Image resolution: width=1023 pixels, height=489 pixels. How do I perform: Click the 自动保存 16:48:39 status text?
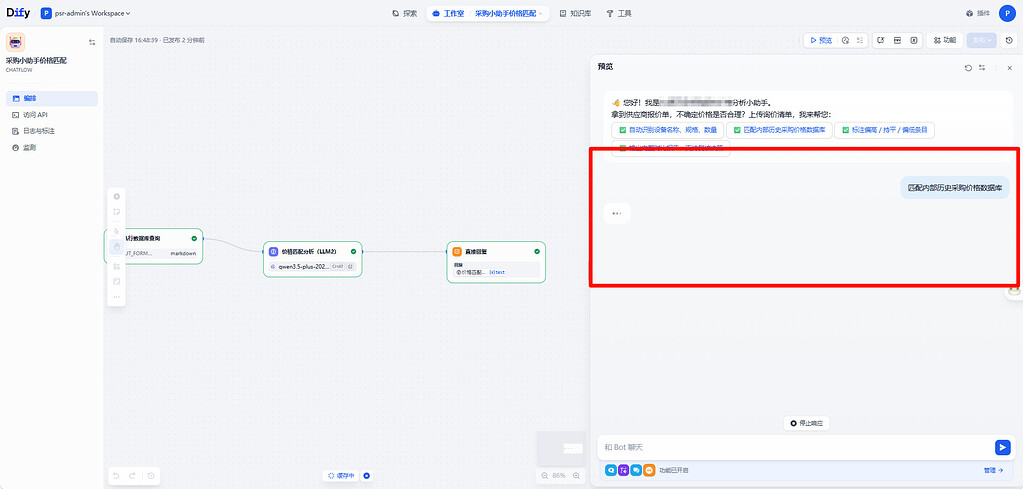coord(136,40)
